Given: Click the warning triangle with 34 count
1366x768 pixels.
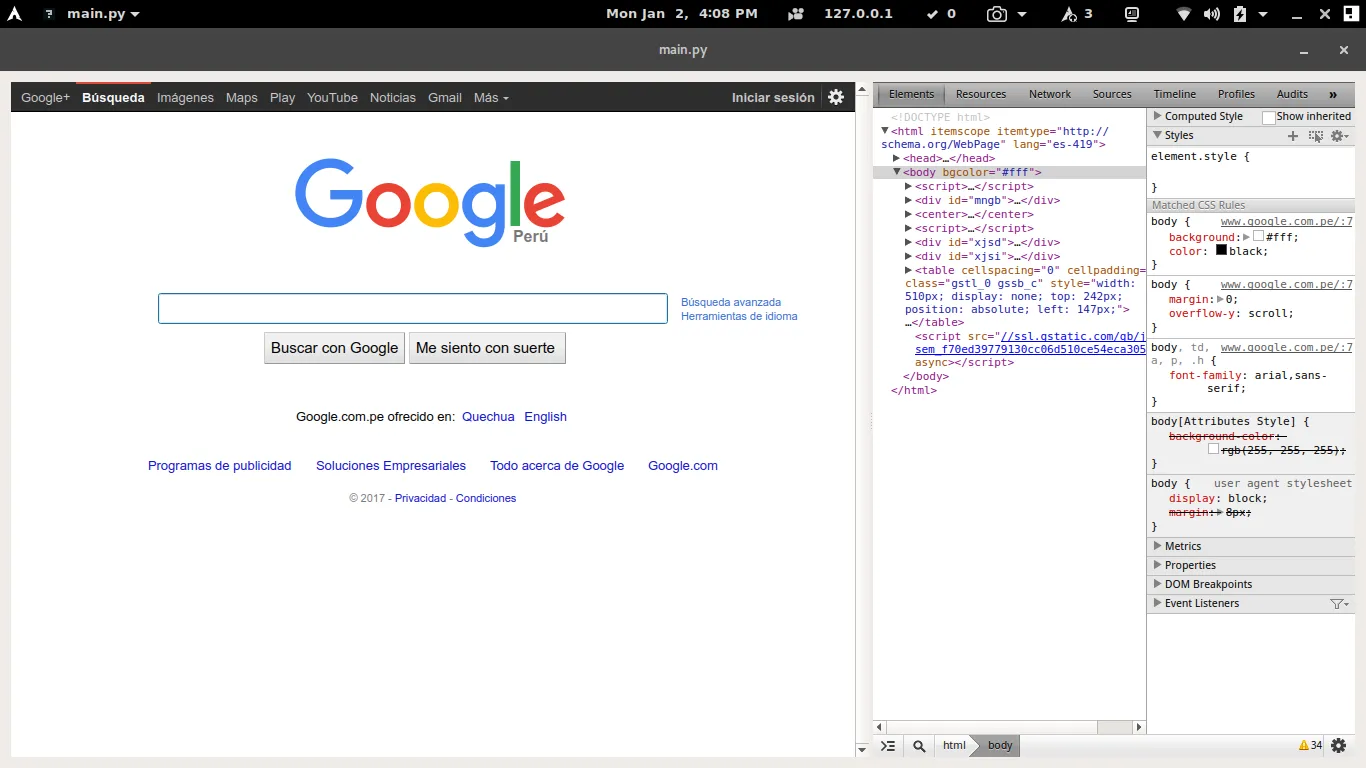Looking at the screenshot, I should [x=1310, y=745].
